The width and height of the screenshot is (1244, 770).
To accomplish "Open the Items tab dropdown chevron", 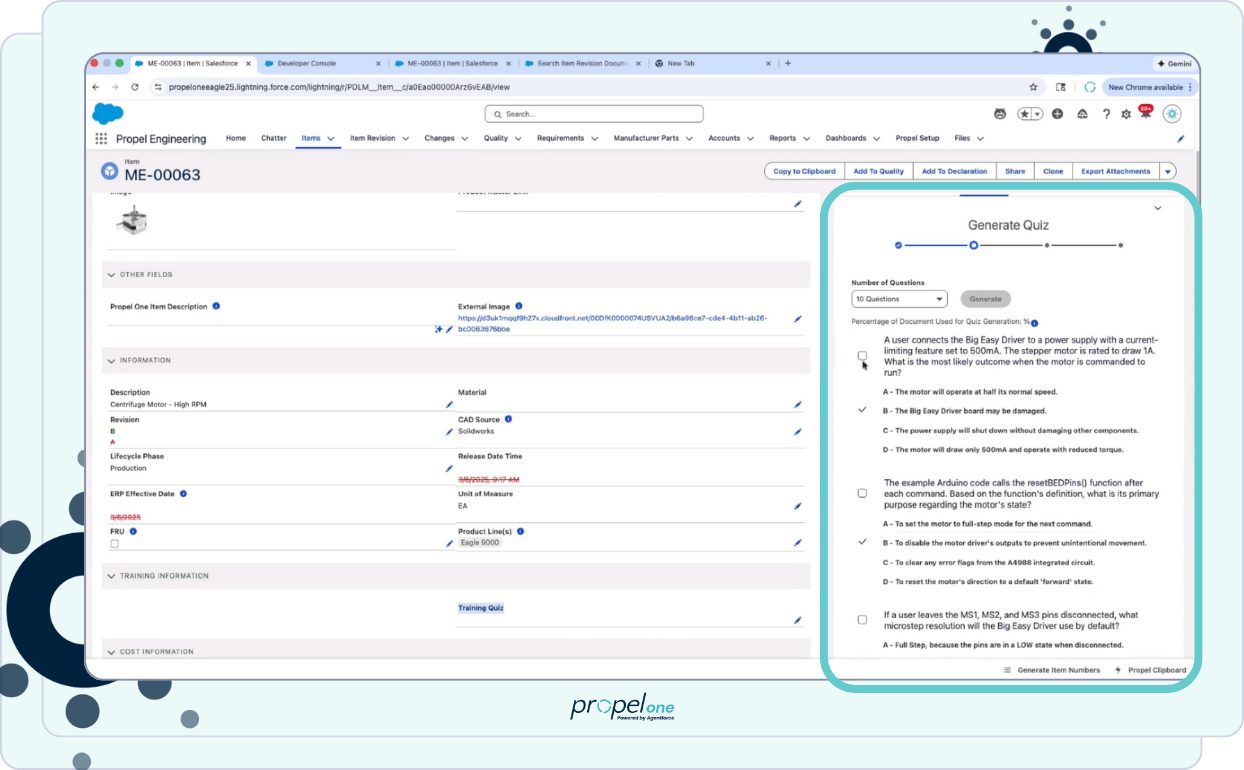I will [x=332, y=139].
